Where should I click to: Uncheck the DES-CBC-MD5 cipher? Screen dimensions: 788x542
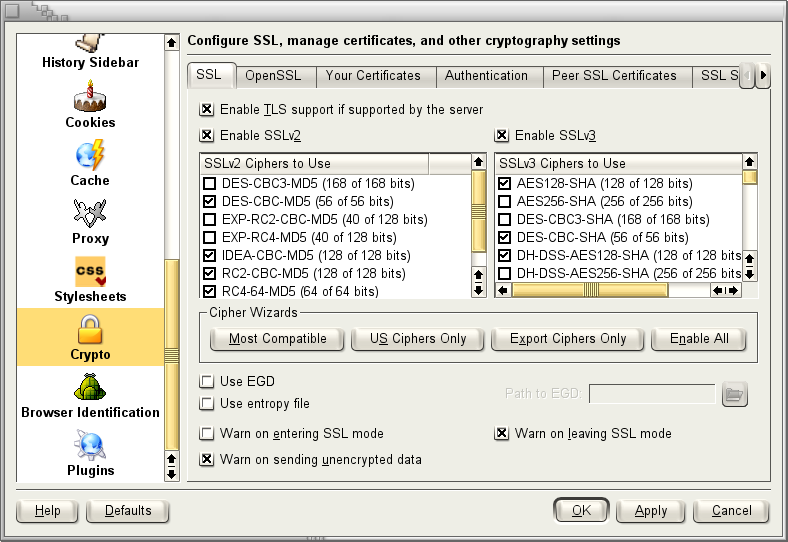[x=209, y=201]
